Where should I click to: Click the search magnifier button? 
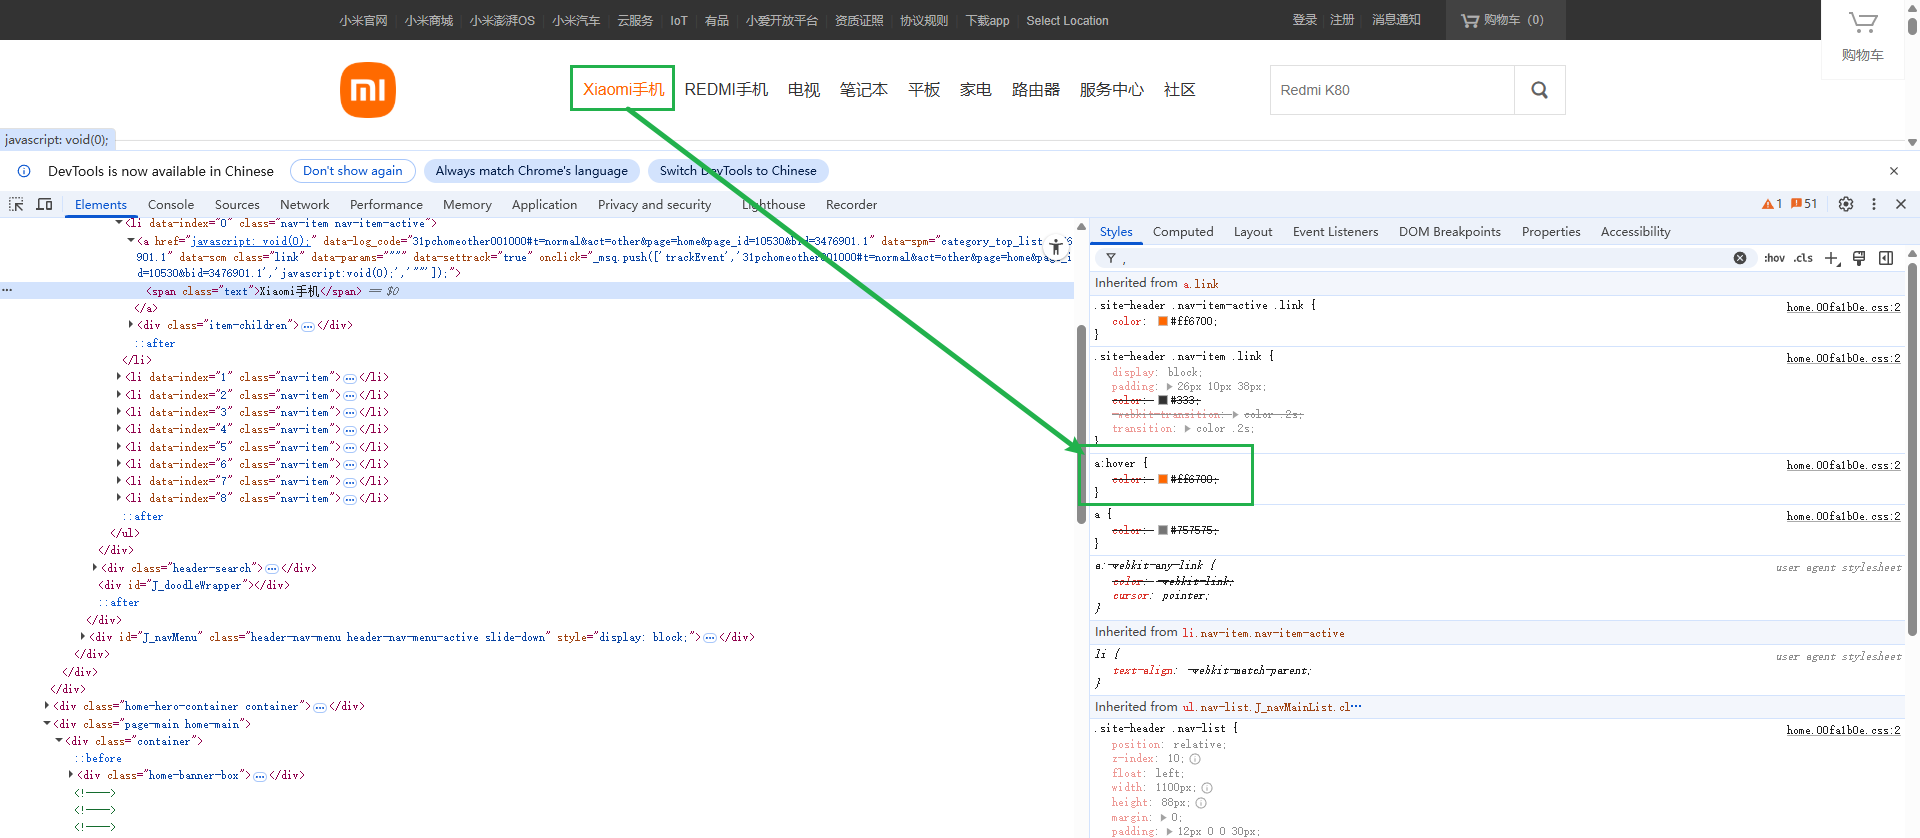(x=1540, y=90)
